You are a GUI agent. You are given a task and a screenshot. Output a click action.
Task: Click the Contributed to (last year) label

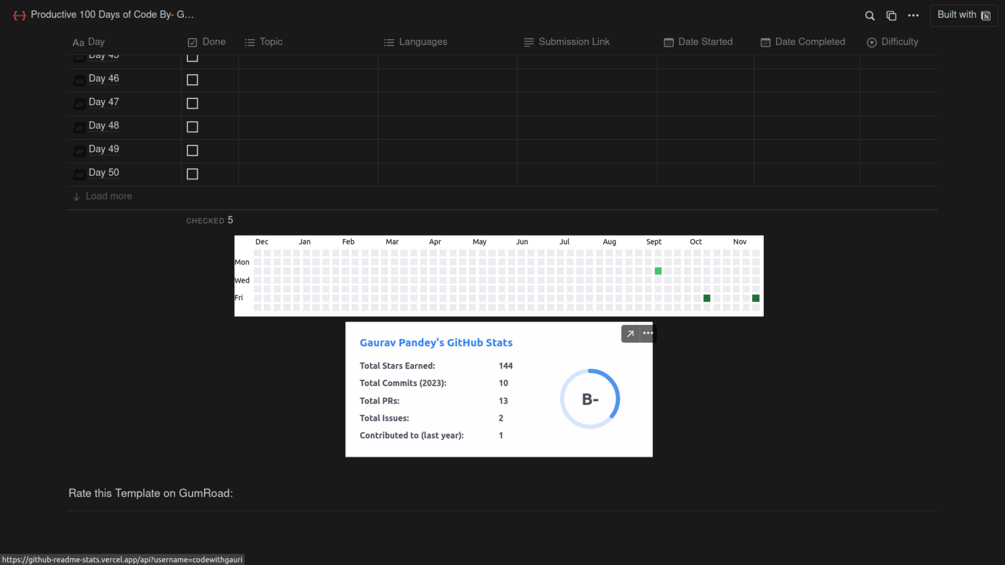pyautogui.click(x=411, y=436)
